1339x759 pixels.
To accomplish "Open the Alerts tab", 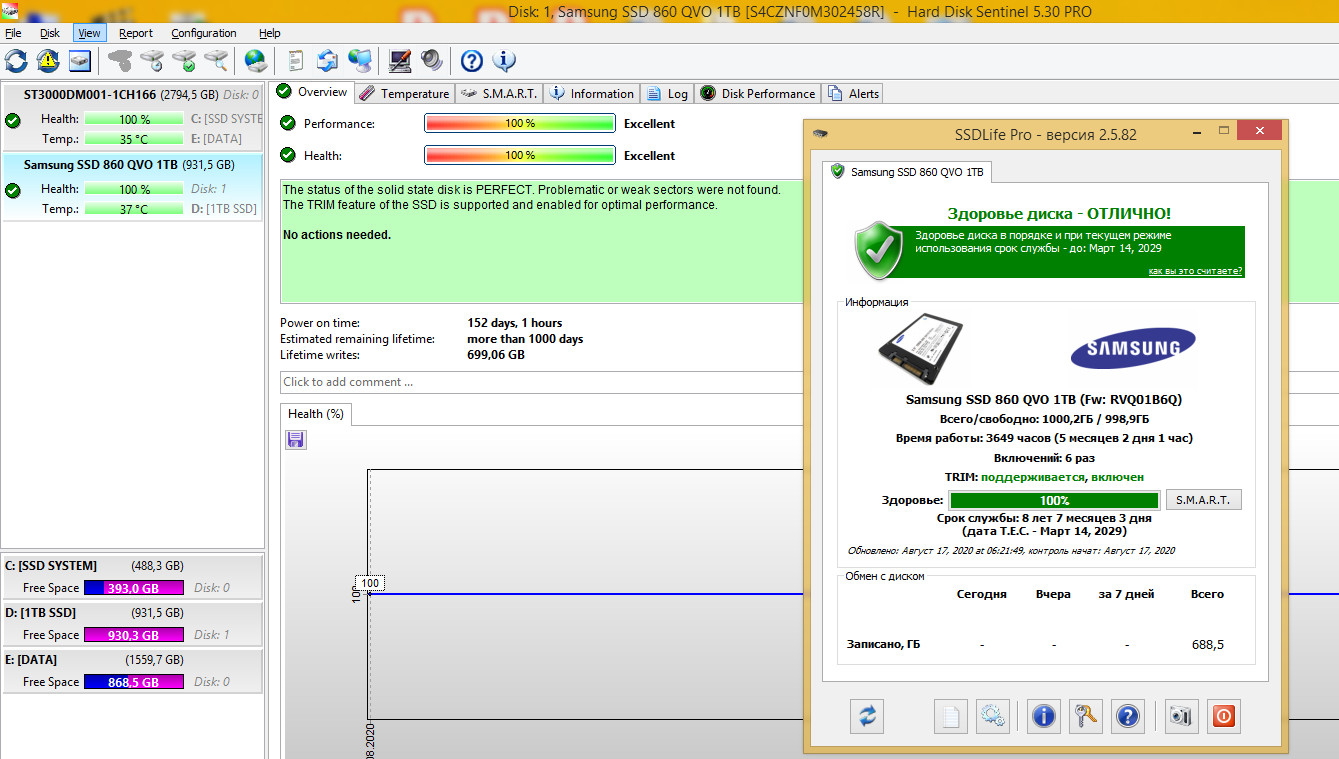I will tap(854, 93).
